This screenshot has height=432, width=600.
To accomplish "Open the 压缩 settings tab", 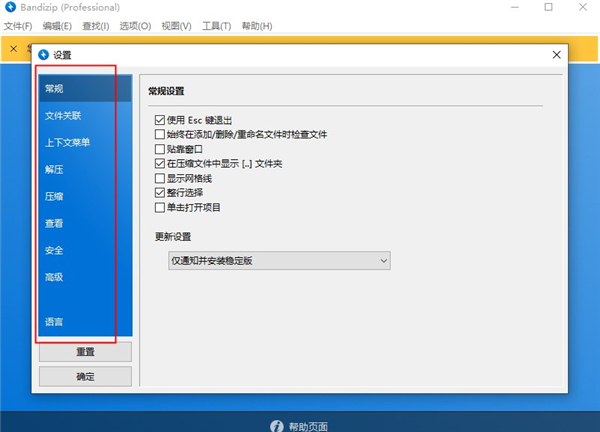I will click(85, 196).
